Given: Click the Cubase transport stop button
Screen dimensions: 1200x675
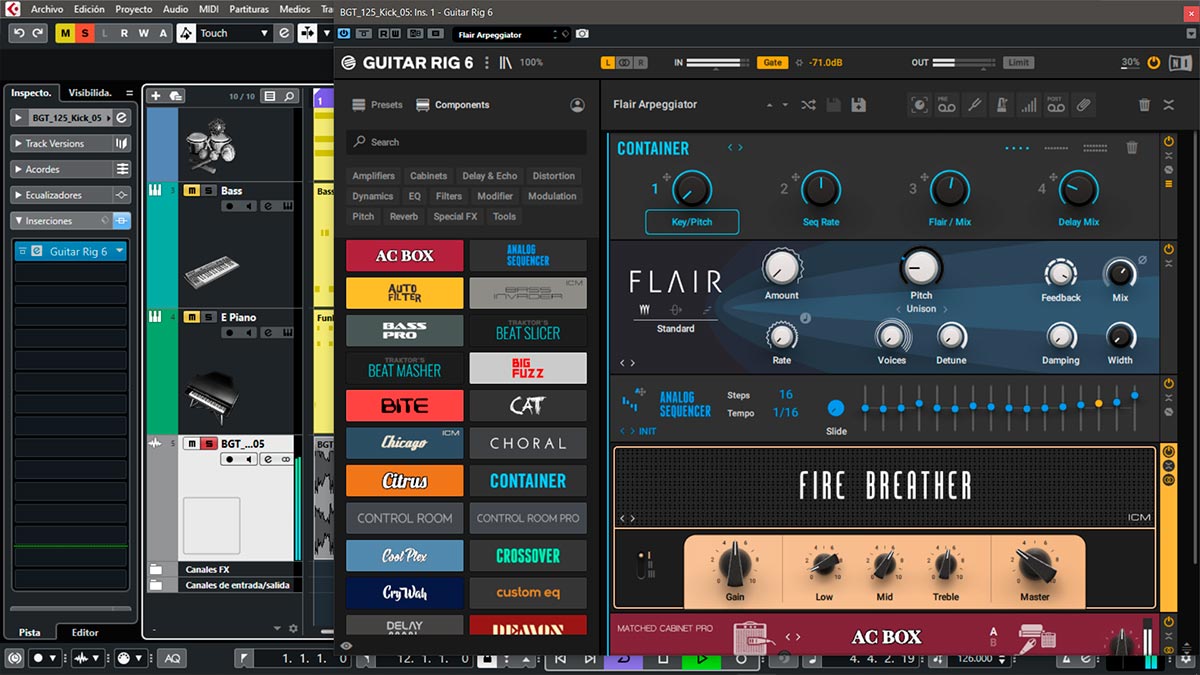Looking at the screenshot, I should (x=662, y=658).
